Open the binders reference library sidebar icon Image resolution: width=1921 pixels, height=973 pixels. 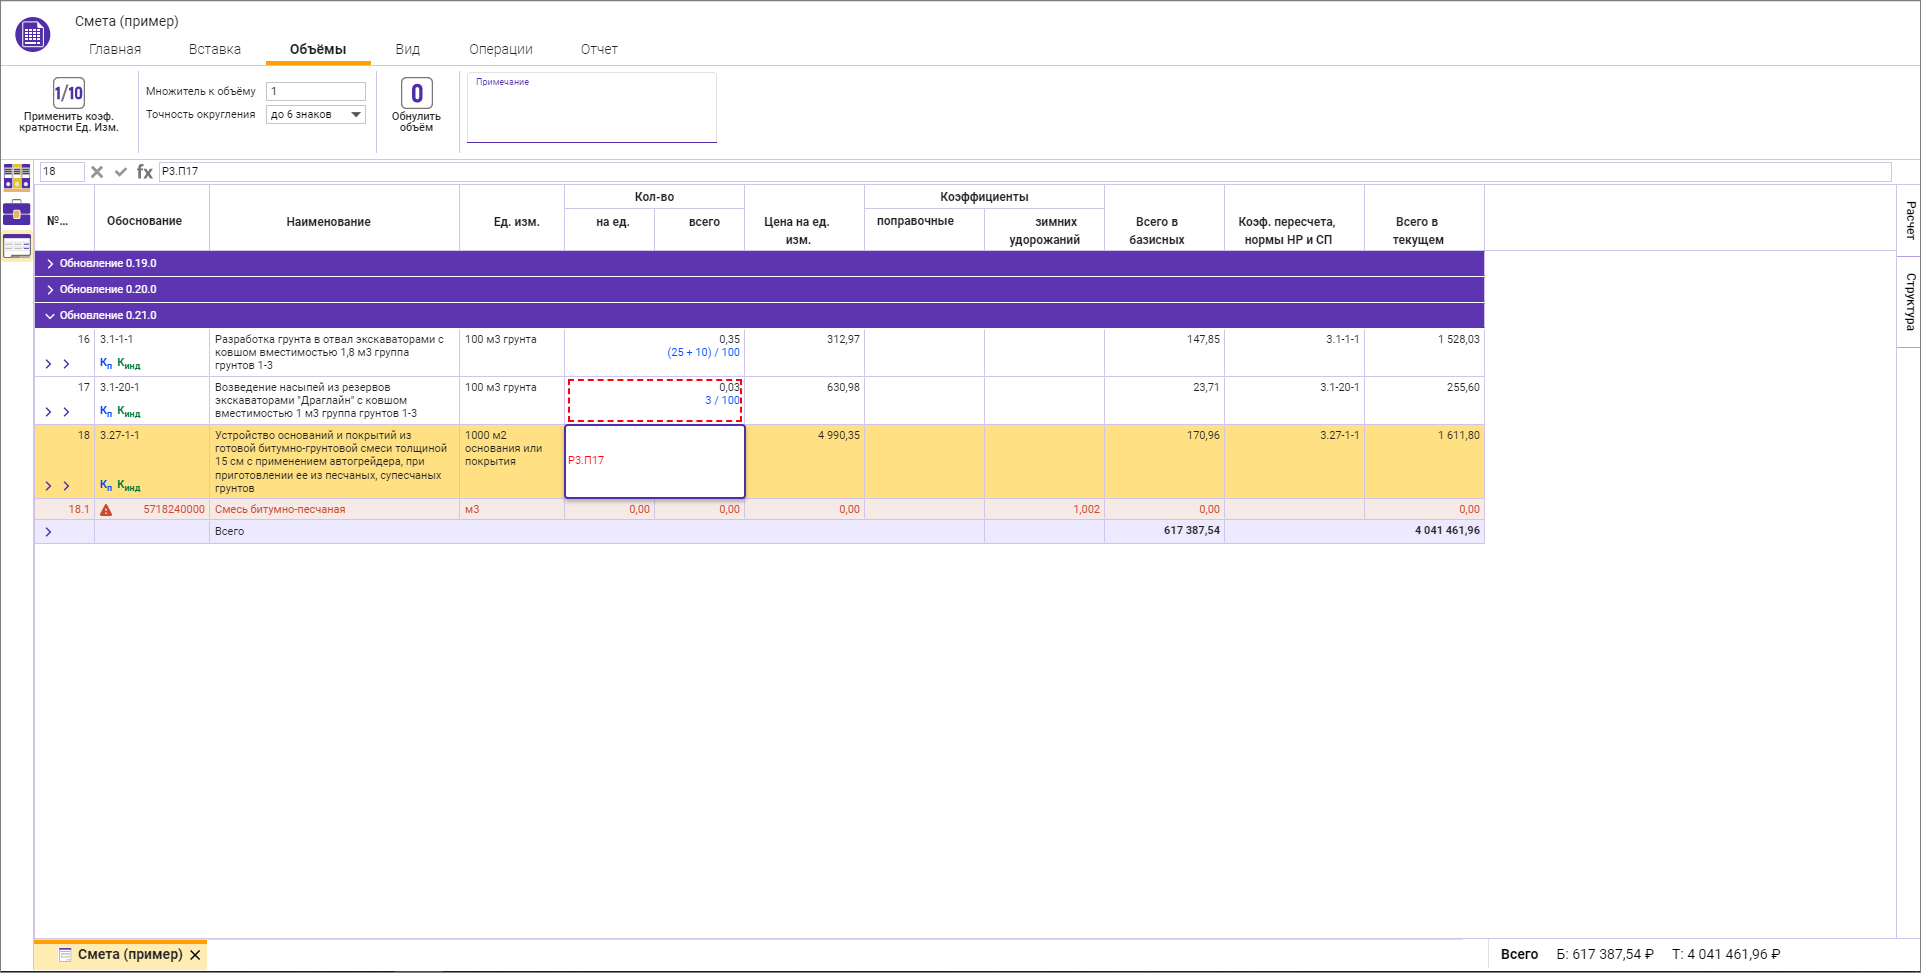tap(17, 177)
